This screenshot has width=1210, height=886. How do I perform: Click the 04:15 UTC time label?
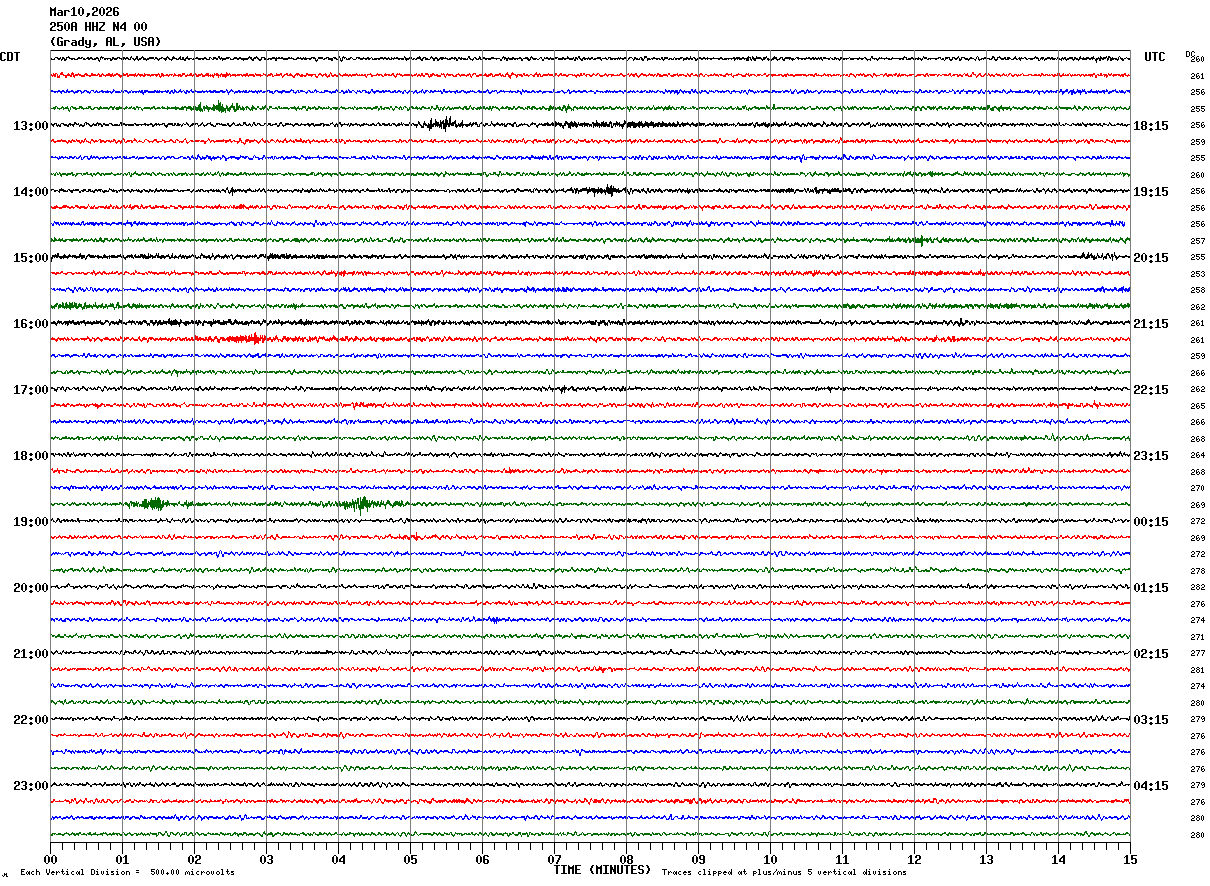coord(1150,786)
